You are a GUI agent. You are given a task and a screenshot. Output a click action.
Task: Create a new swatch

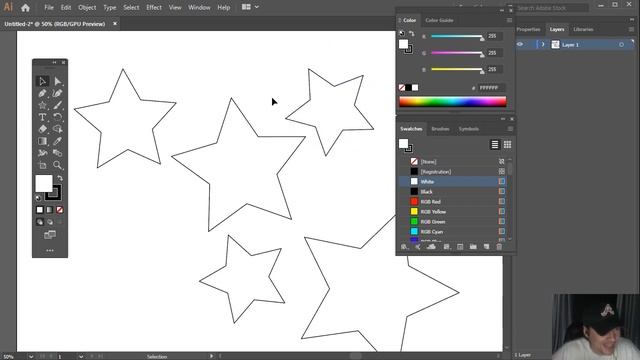coord(486,247)
